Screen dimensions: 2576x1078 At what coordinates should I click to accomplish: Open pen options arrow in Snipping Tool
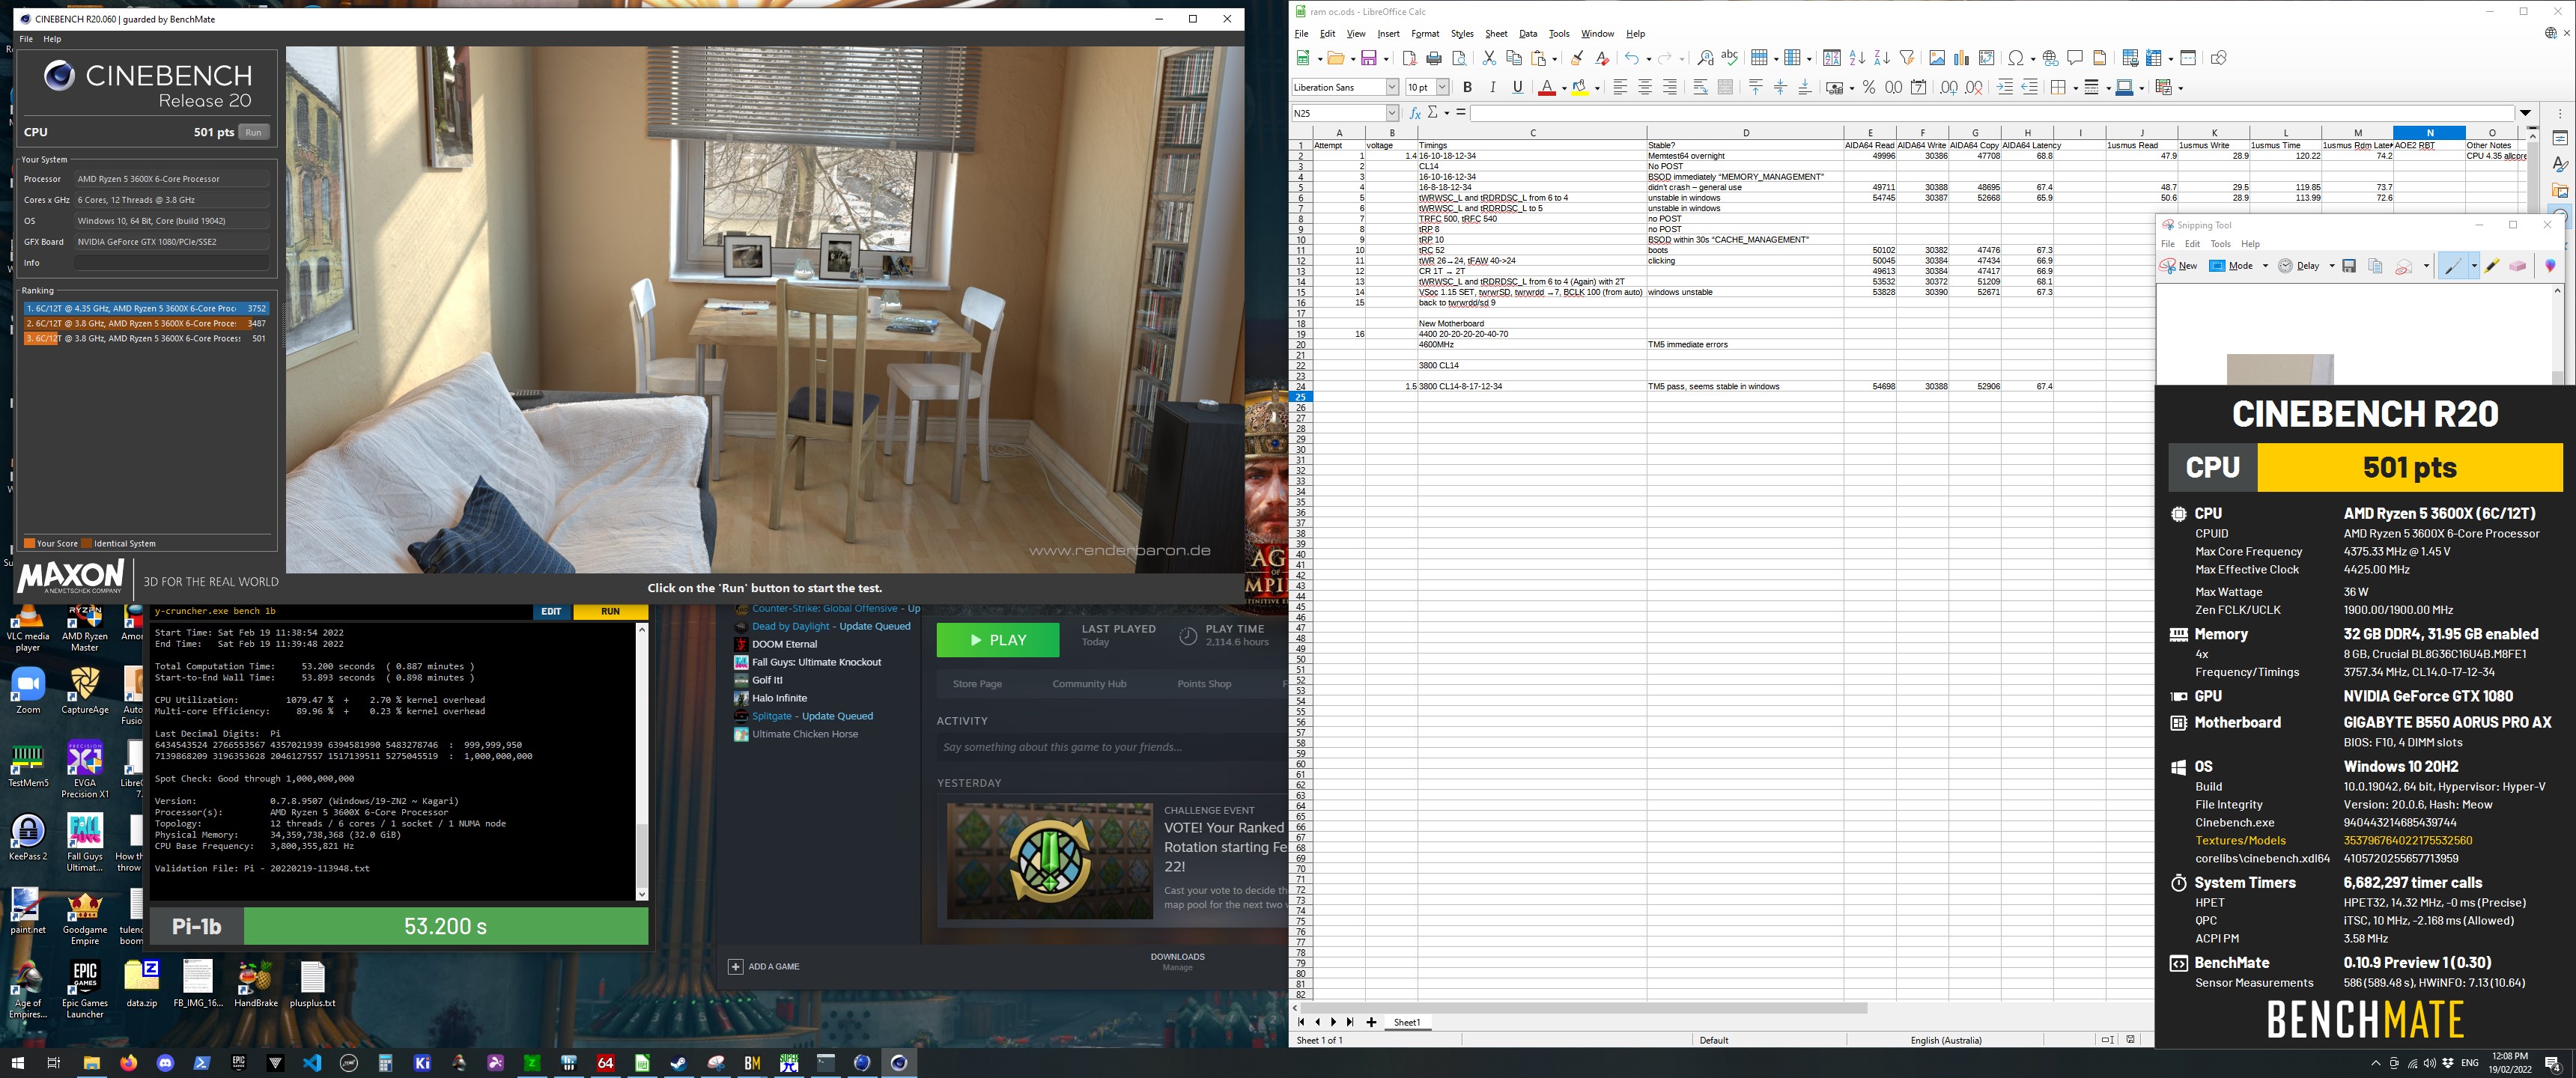[2474, 266]
